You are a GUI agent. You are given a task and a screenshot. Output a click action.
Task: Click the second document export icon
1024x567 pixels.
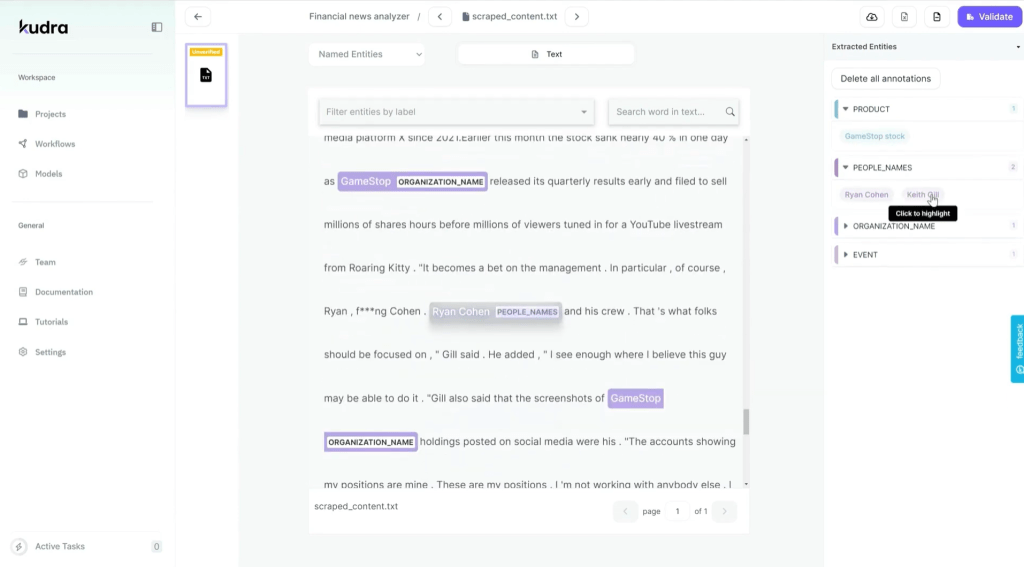(x=937, y=17)
